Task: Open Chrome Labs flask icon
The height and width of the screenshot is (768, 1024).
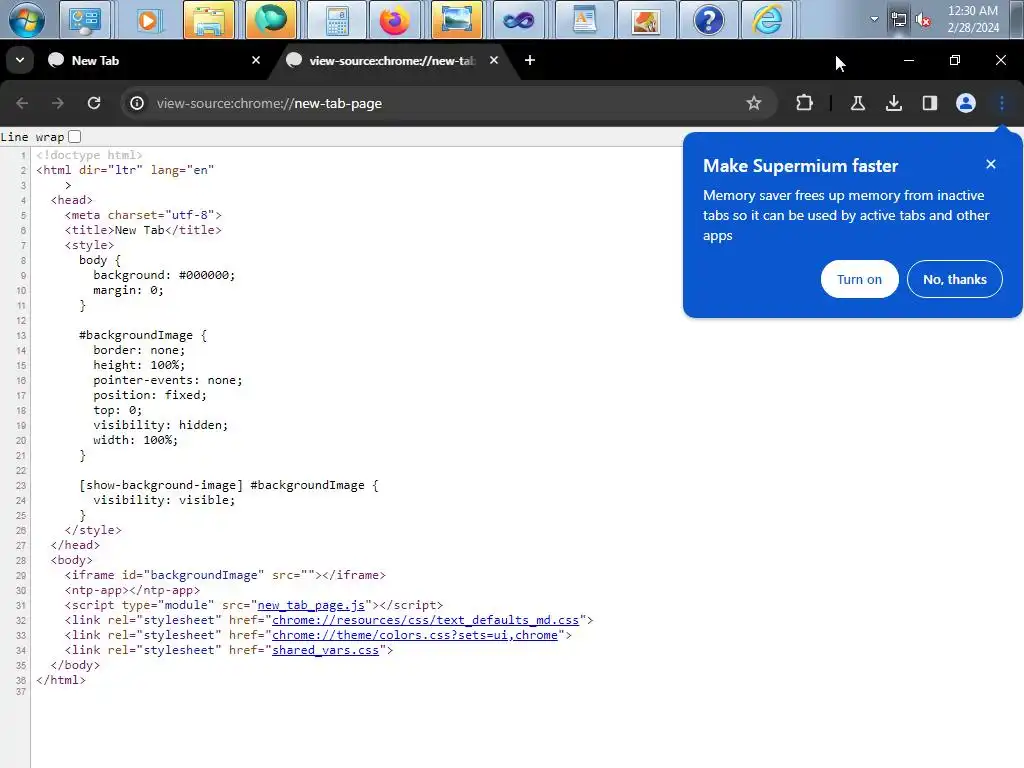Action: [857, 103]
